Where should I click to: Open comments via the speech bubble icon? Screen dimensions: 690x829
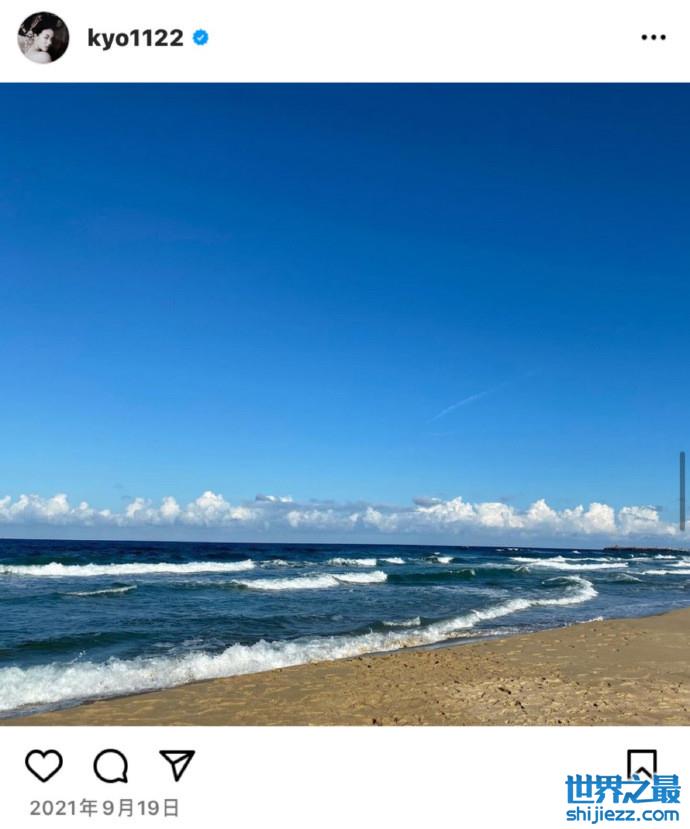pyautogui.click(x=111, y=766)
